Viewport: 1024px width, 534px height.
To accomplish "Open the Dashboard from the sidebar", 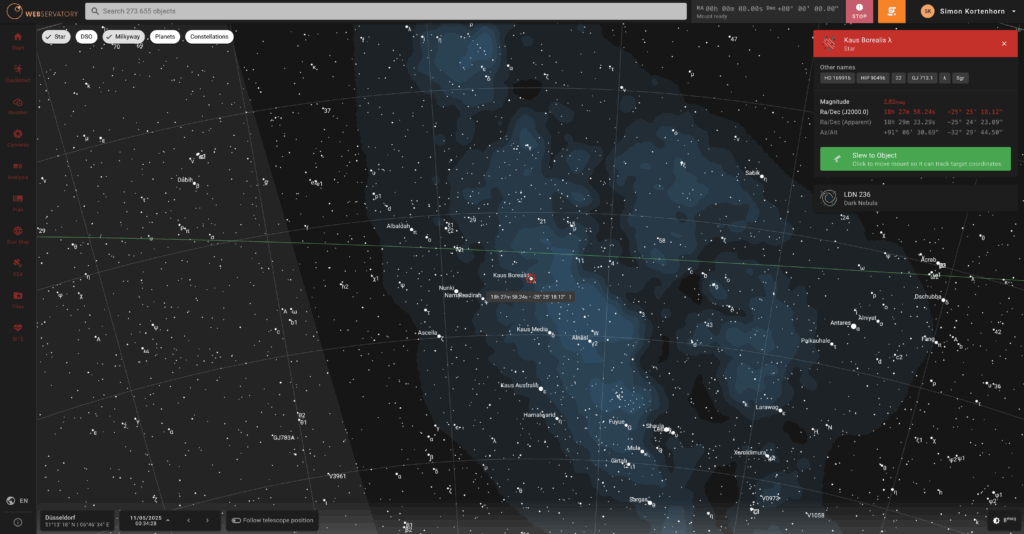I will pyautogui.click(x=18, y=72).
